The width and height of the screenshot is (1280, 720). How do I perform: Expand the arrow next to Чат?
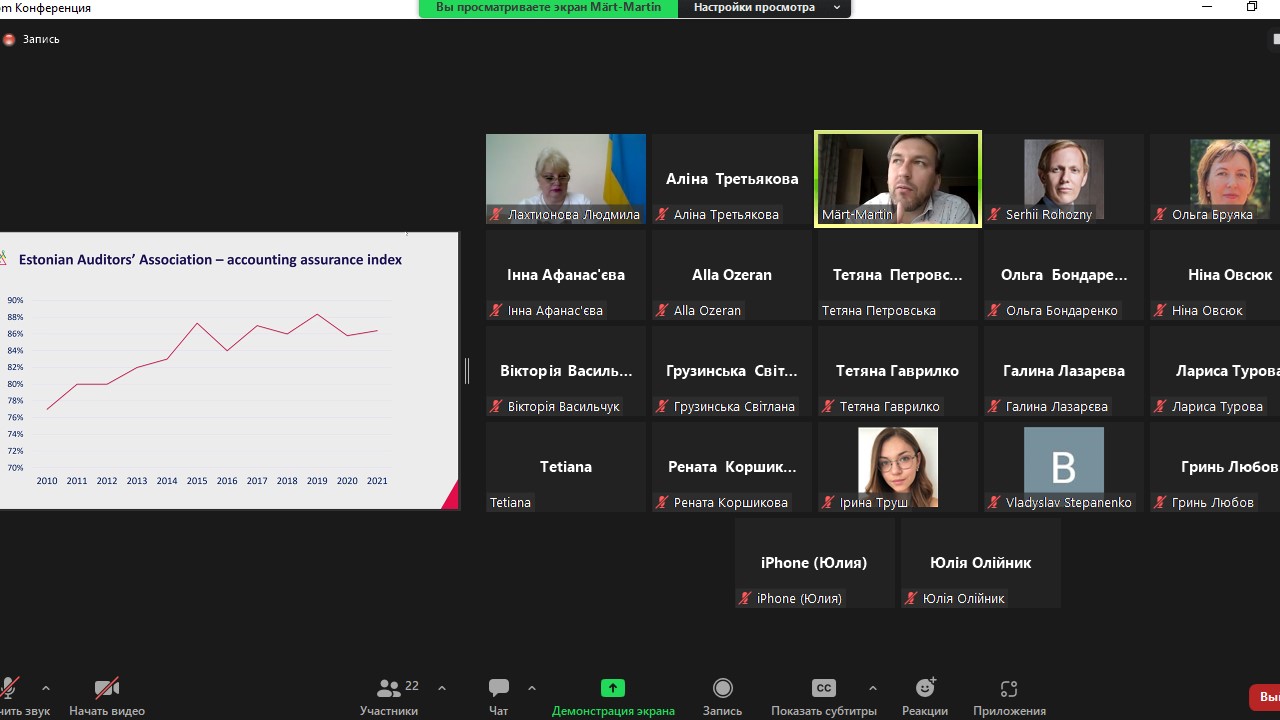(531, 688)
